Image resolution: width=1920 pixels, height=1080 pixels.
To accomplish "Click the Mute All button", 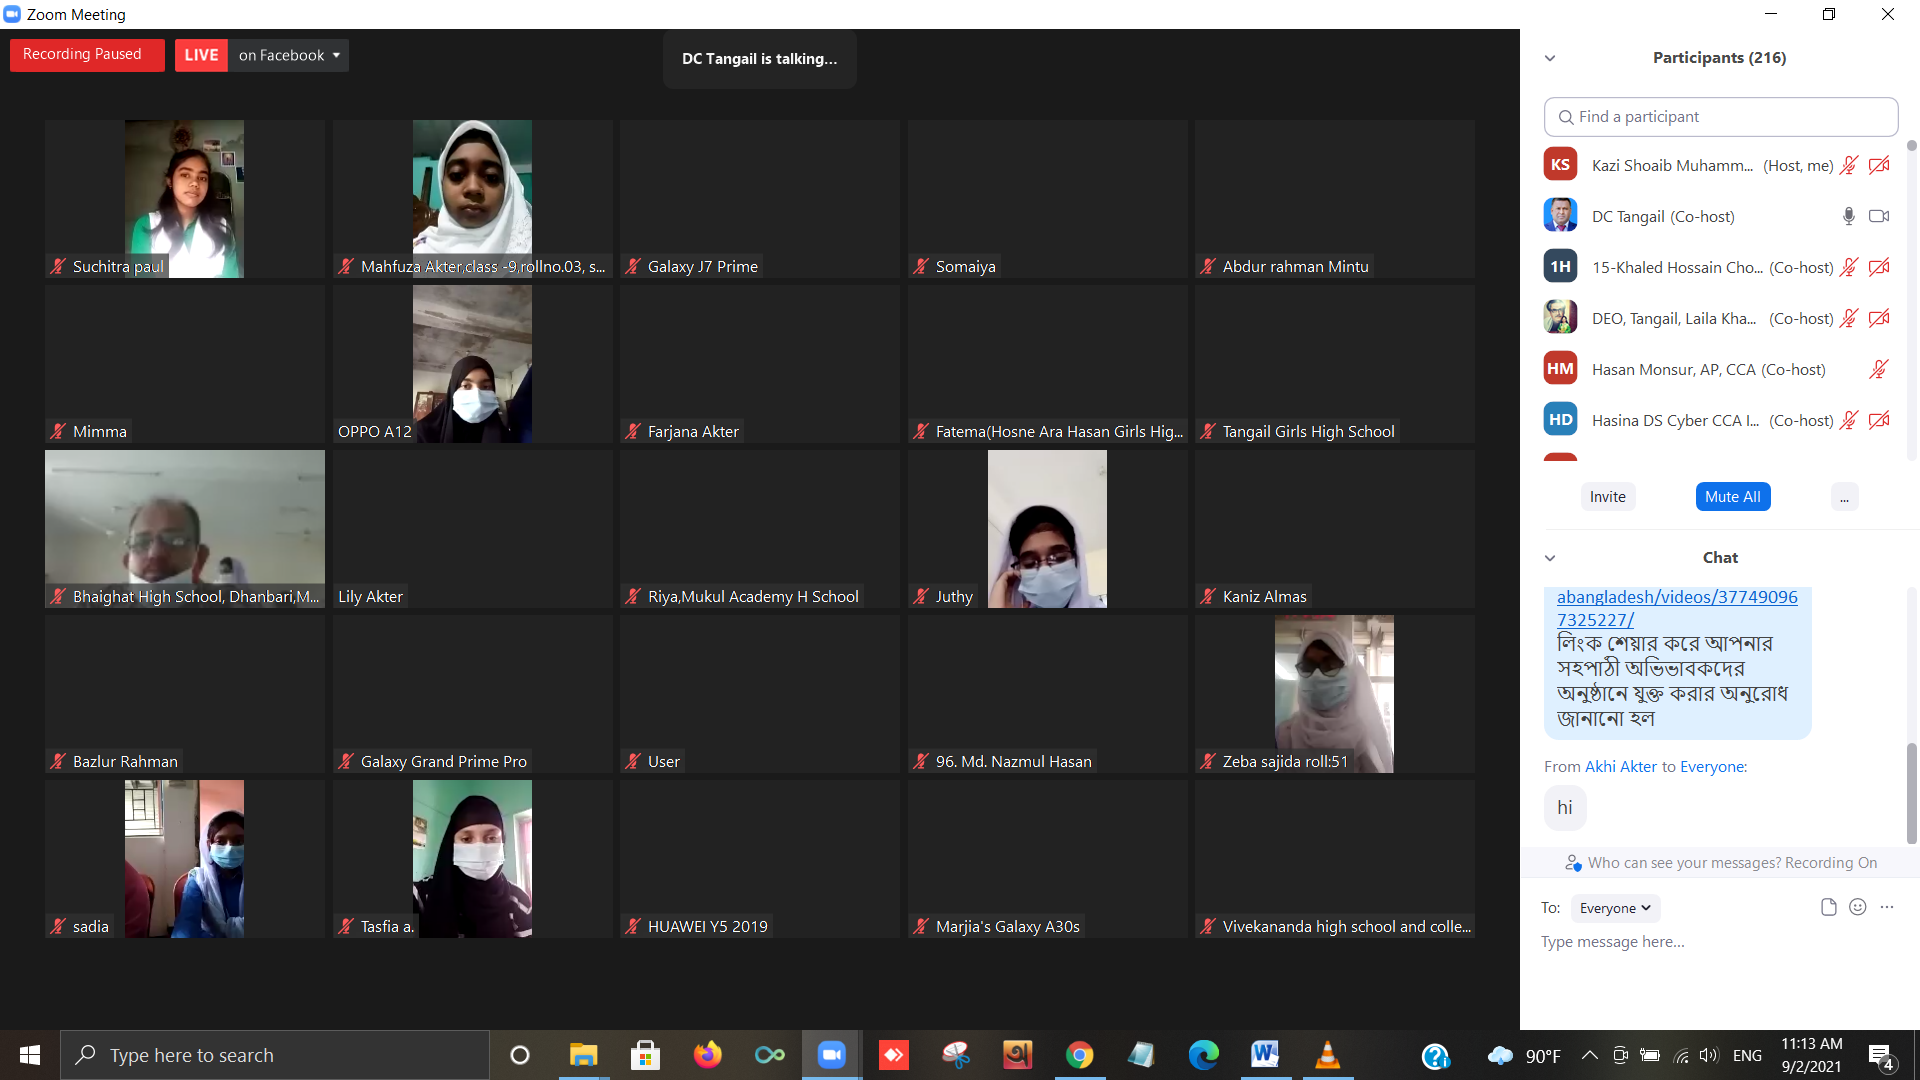I will pos(1733,497).
